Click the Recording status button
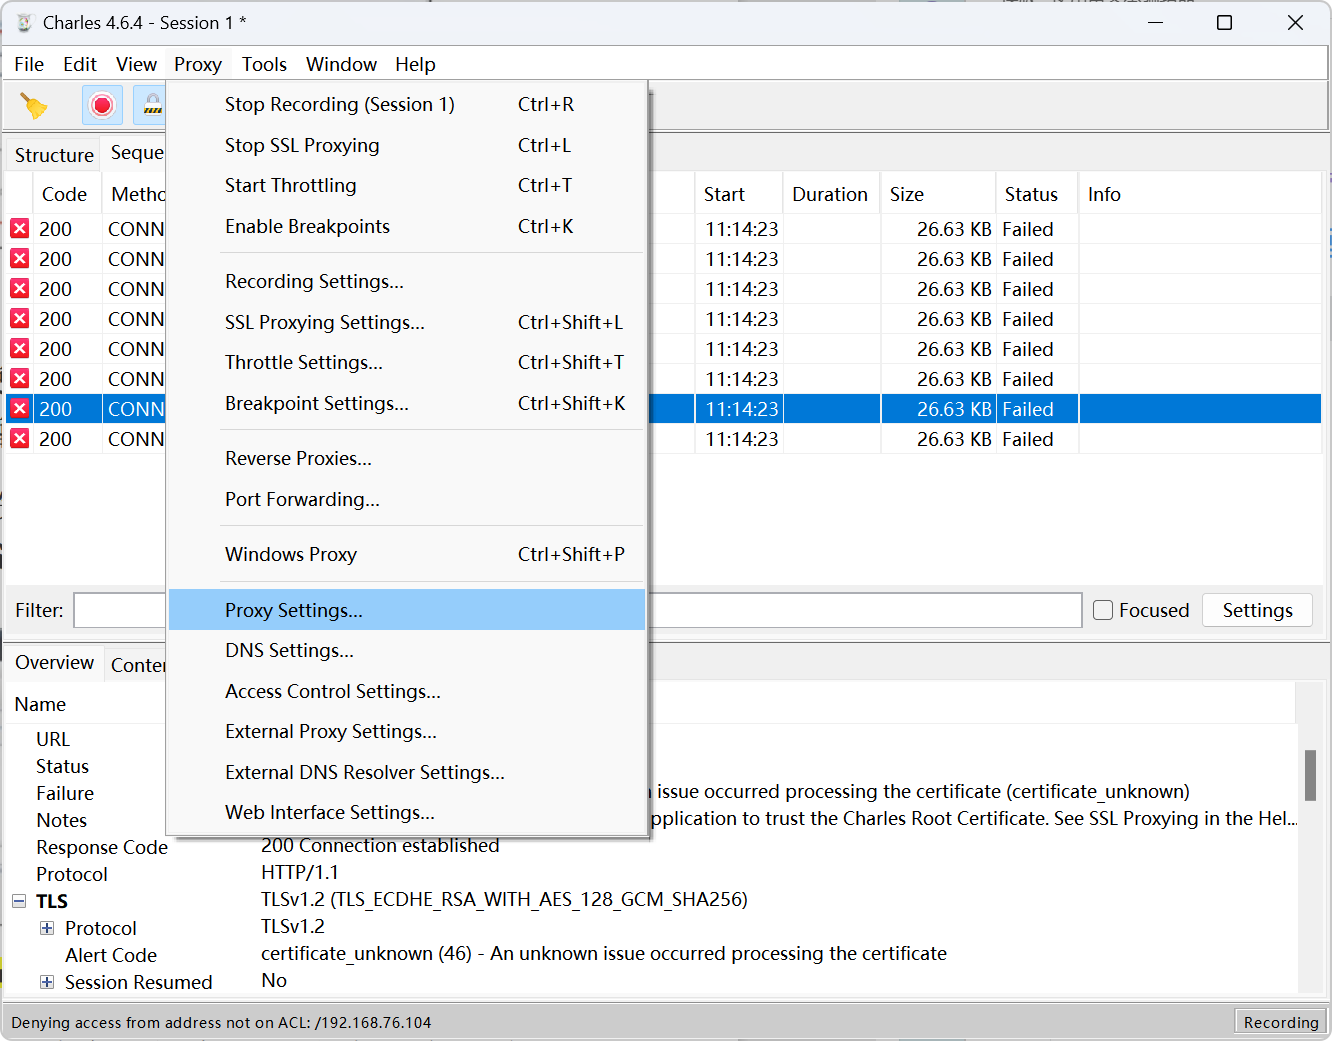1332x1041 pixels. pos(1281,1022)
